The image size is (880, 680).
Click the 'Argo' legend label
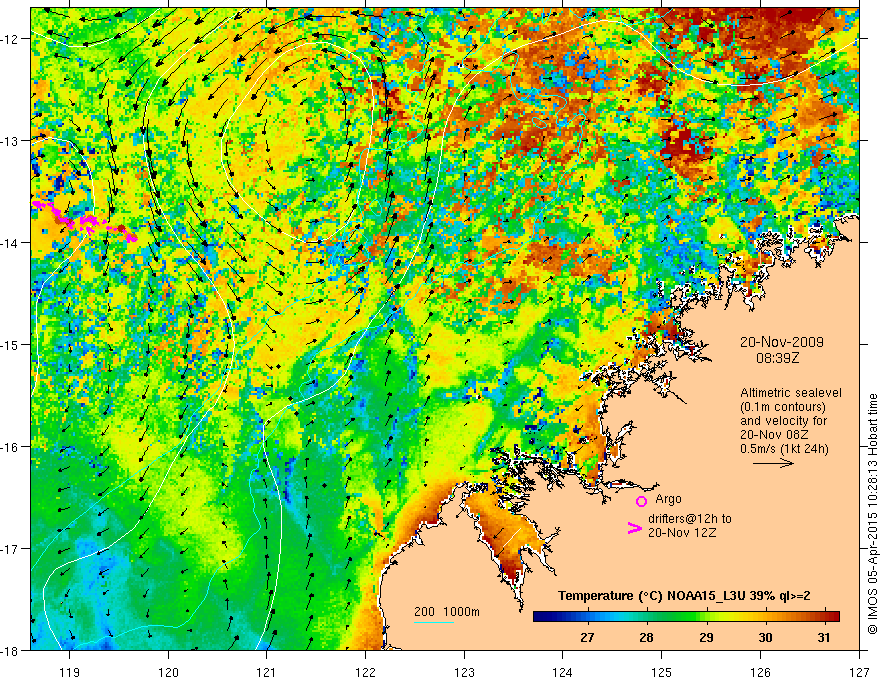[668, 499]
